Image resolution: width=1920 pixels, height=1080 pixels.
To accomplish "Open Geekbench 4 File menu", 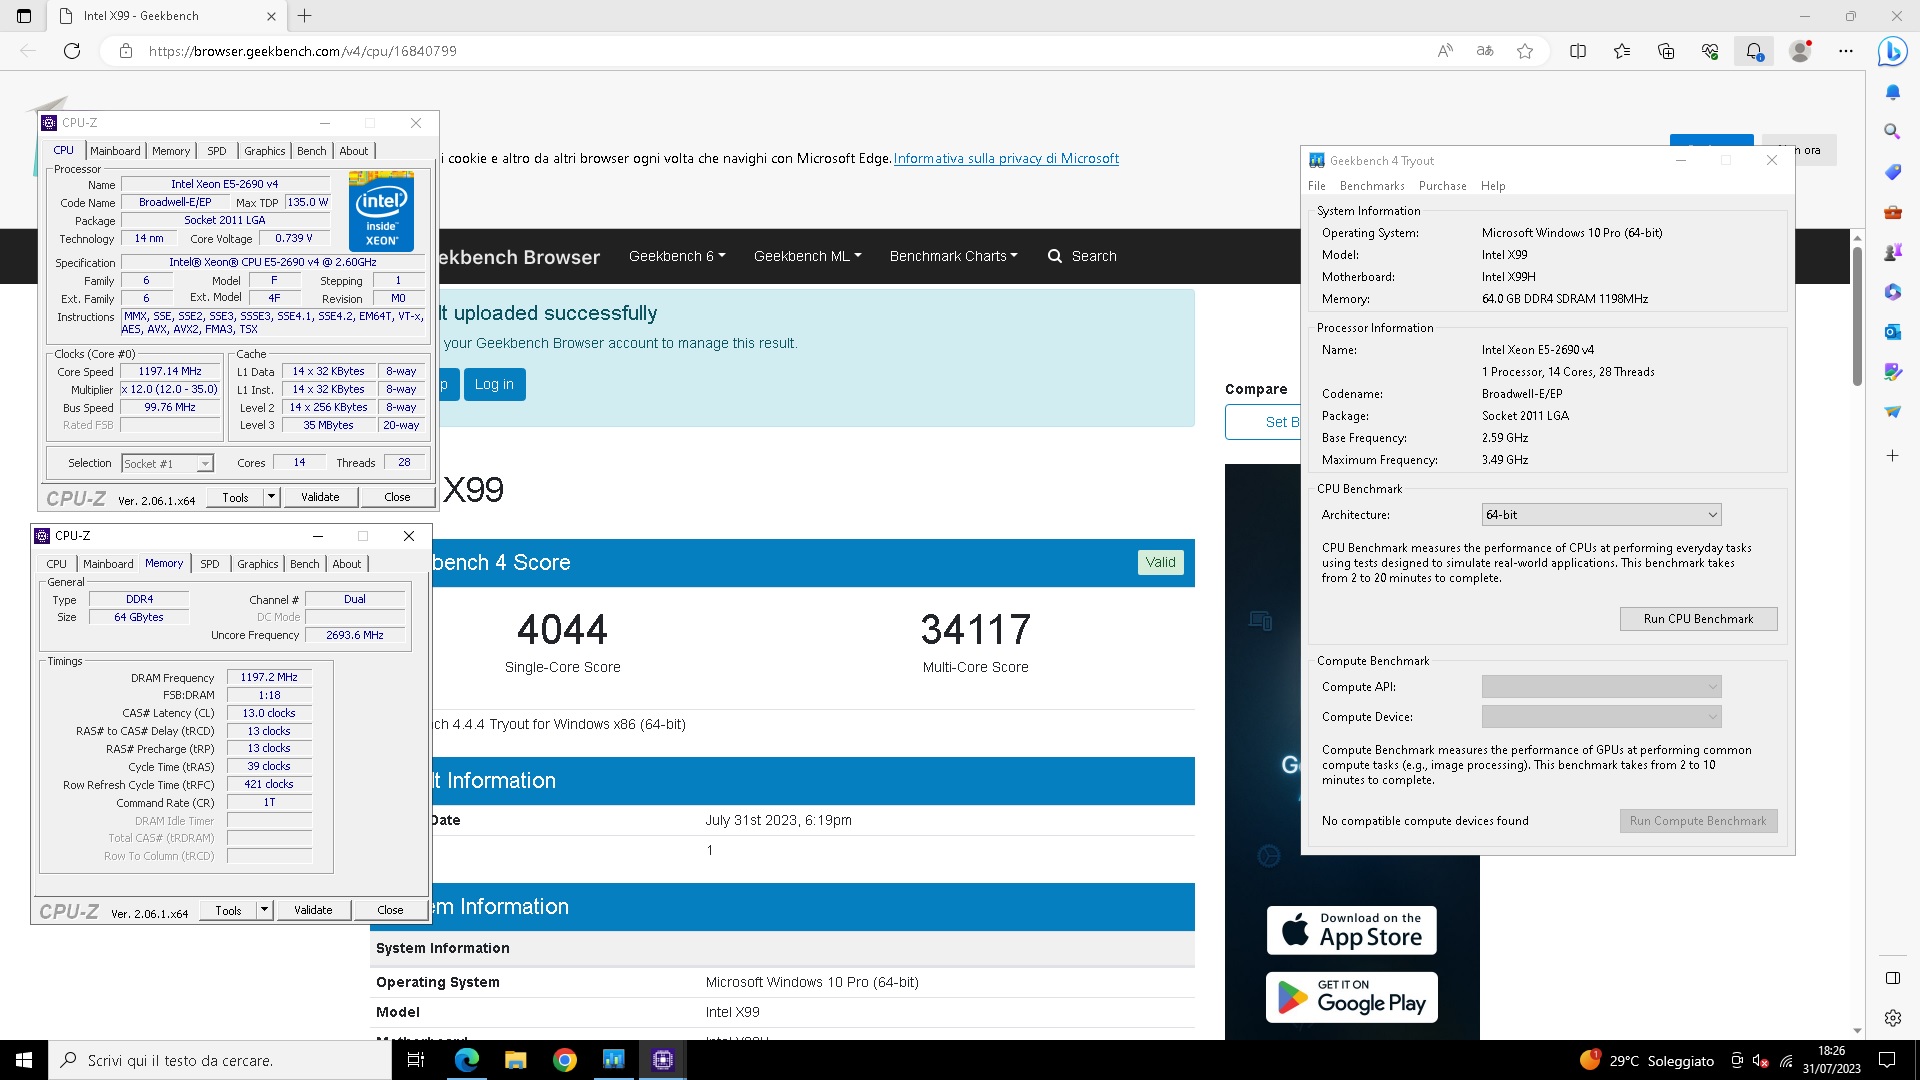I will click(1316, 186).
